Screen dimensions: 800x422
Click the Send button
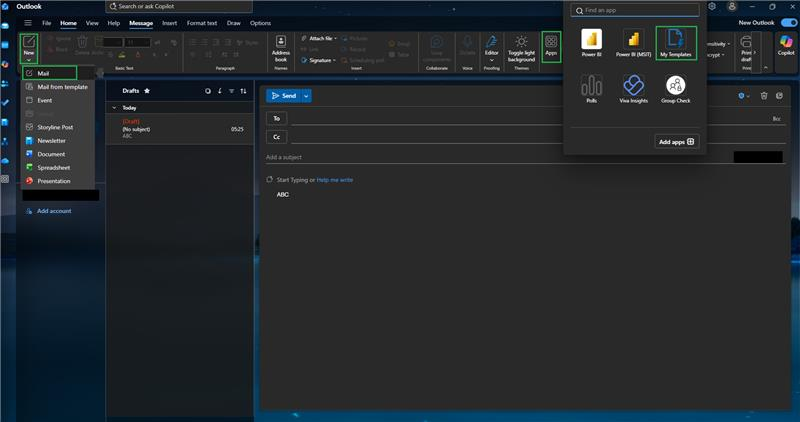(284, 96)
